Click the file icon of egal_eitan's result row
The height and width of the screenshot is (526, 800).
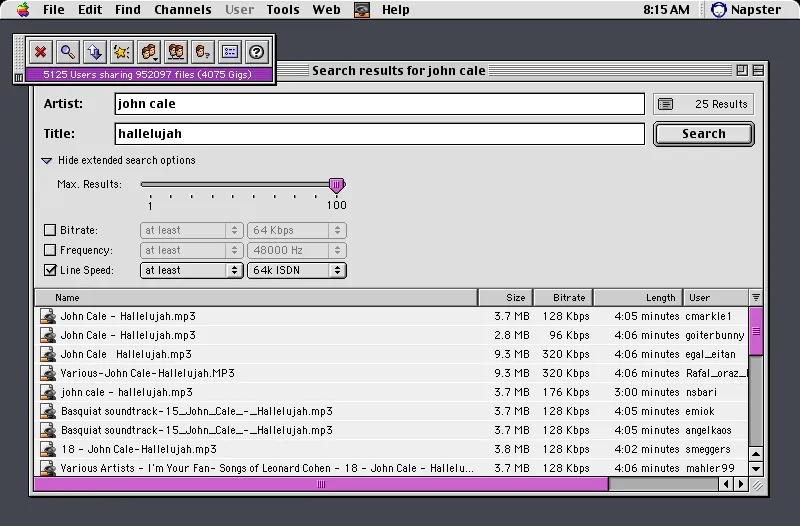click(x=48, y=354)
